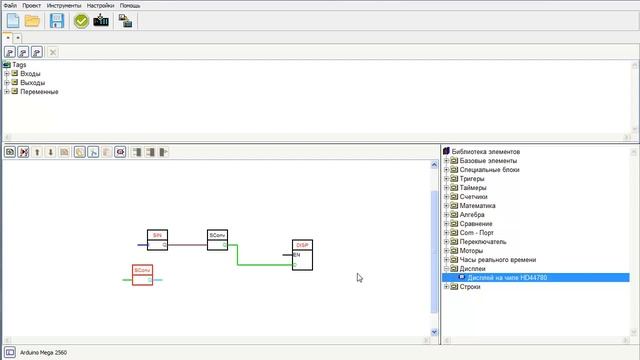Click the controller icon in the status bar

(10, 352)
